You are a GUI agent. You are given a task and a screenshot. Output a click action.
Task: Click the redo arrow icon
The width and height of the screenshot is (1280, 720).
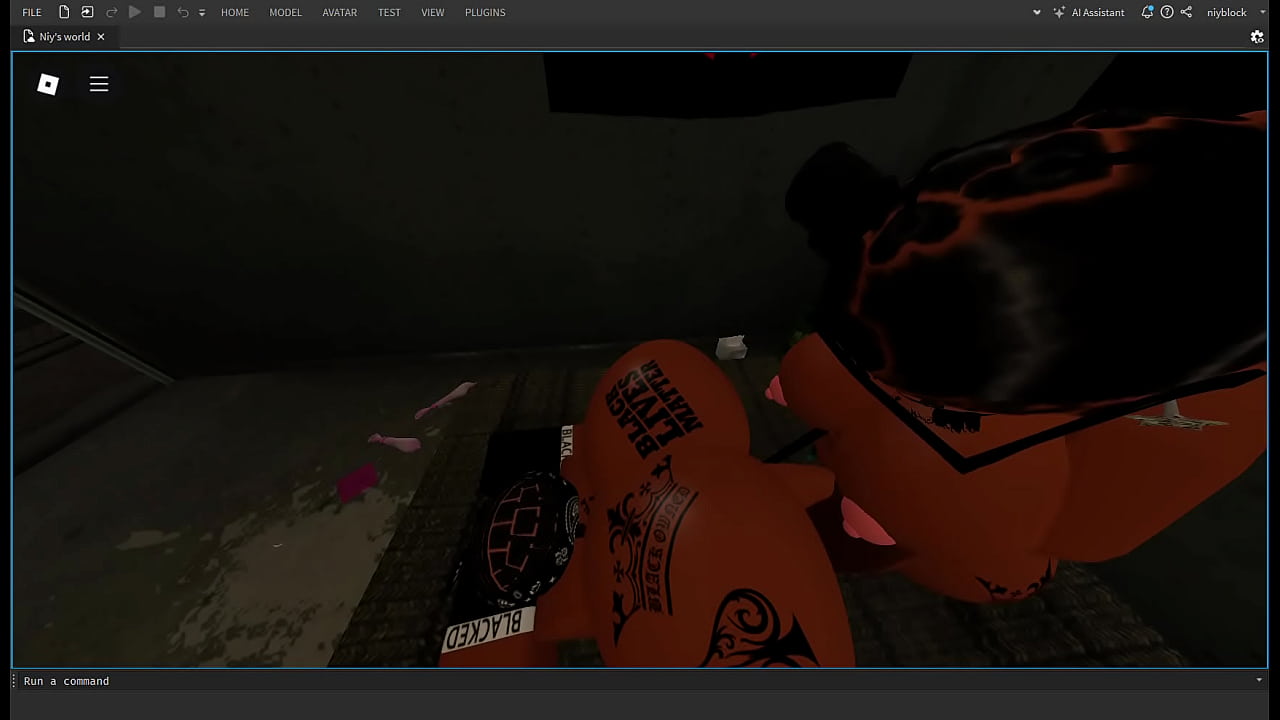pos(111,12)
